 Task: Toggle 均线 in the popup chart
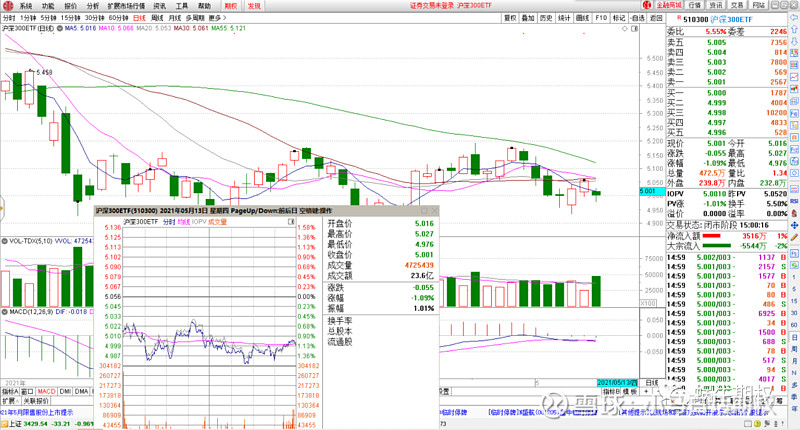[x=184, y=222]
